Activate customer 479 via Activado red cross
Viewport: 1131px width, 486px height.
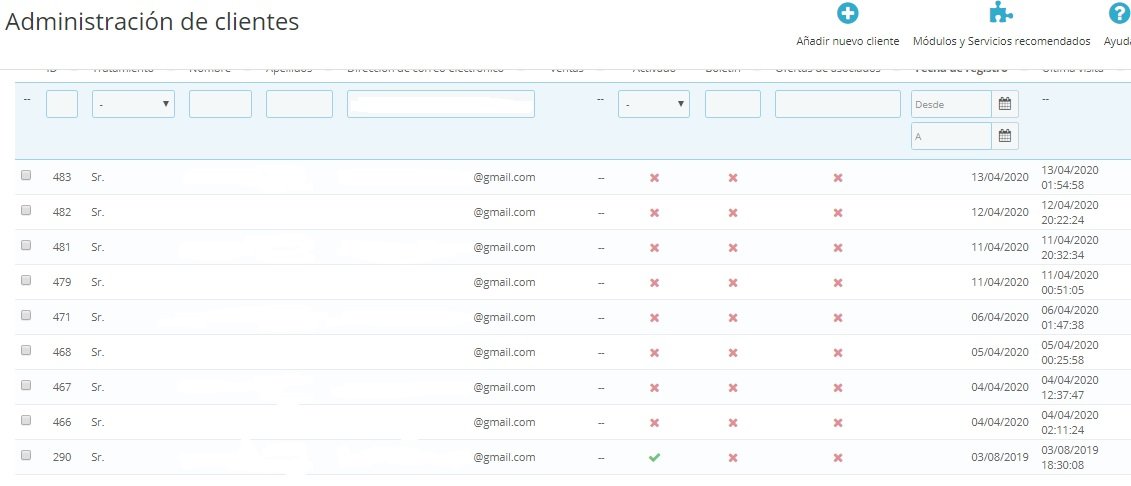click(654, 283)
